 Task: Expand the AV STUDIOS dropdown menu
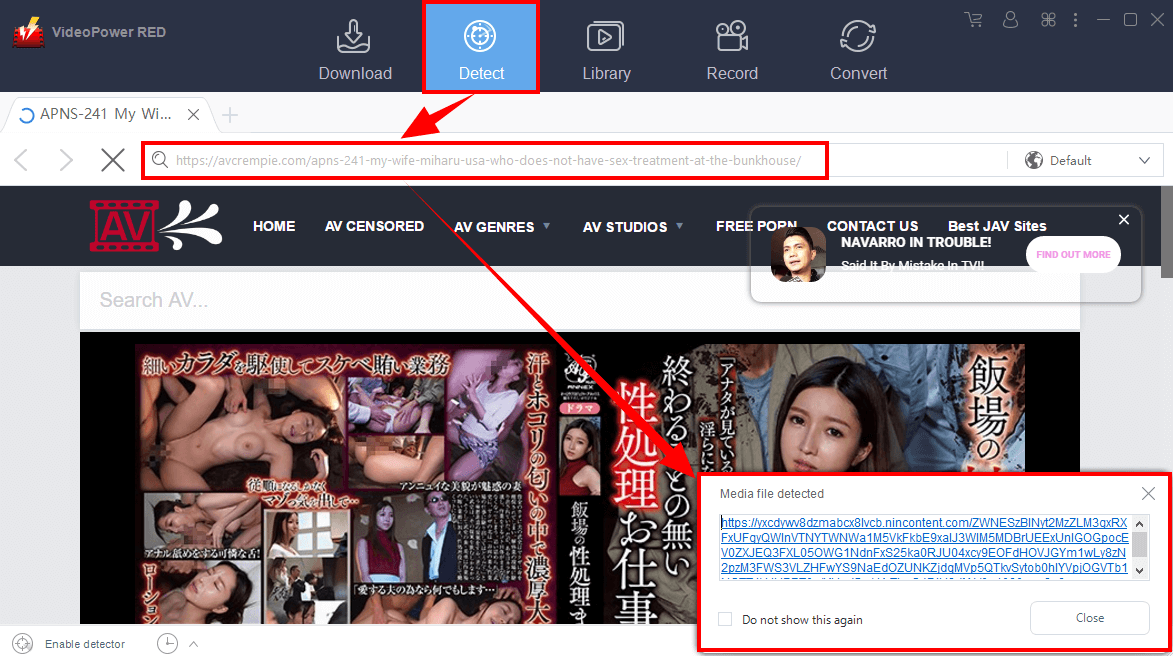(633, 227)
